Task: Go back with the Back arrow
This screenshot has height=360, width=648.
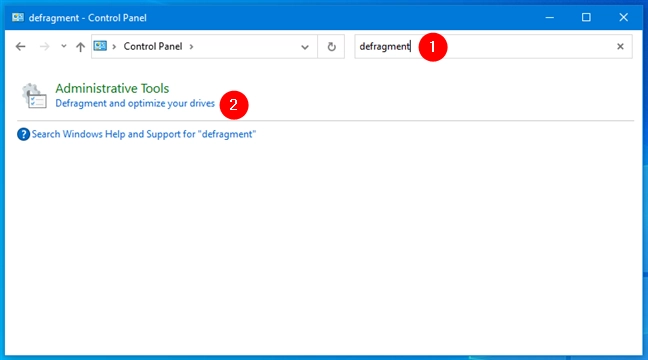Action: (x=20, y=47)
